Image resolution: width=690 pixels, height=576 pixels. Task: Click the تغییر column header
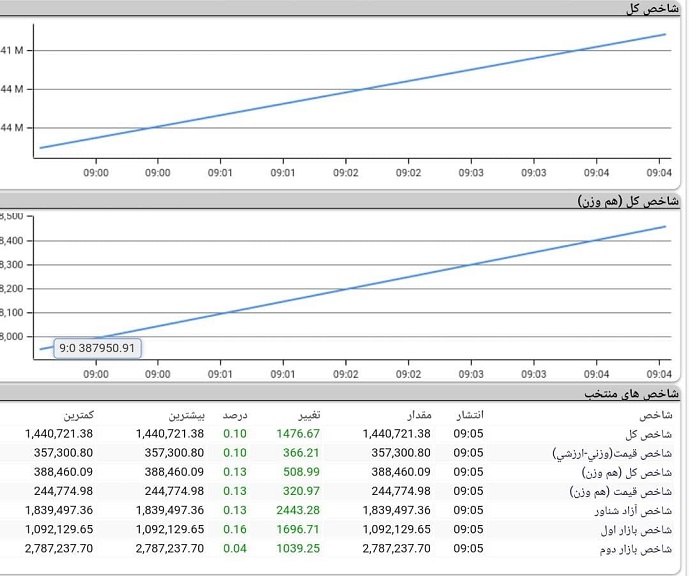(309, 415)
